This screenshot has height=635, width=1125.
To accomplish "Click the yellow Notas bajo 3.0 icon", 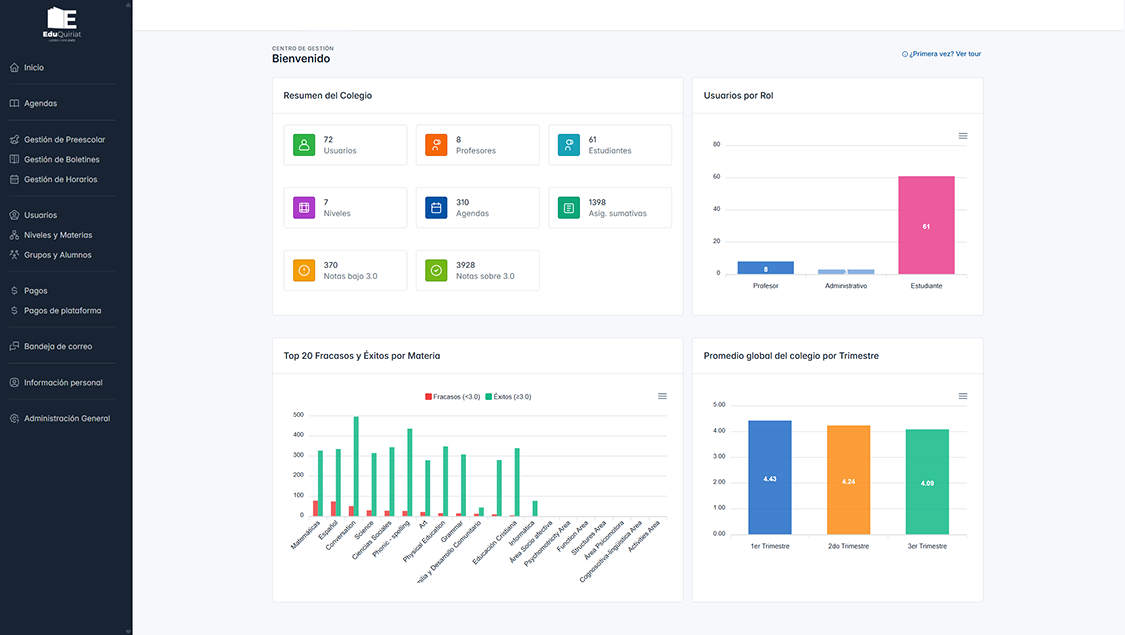I will point(304,271).
